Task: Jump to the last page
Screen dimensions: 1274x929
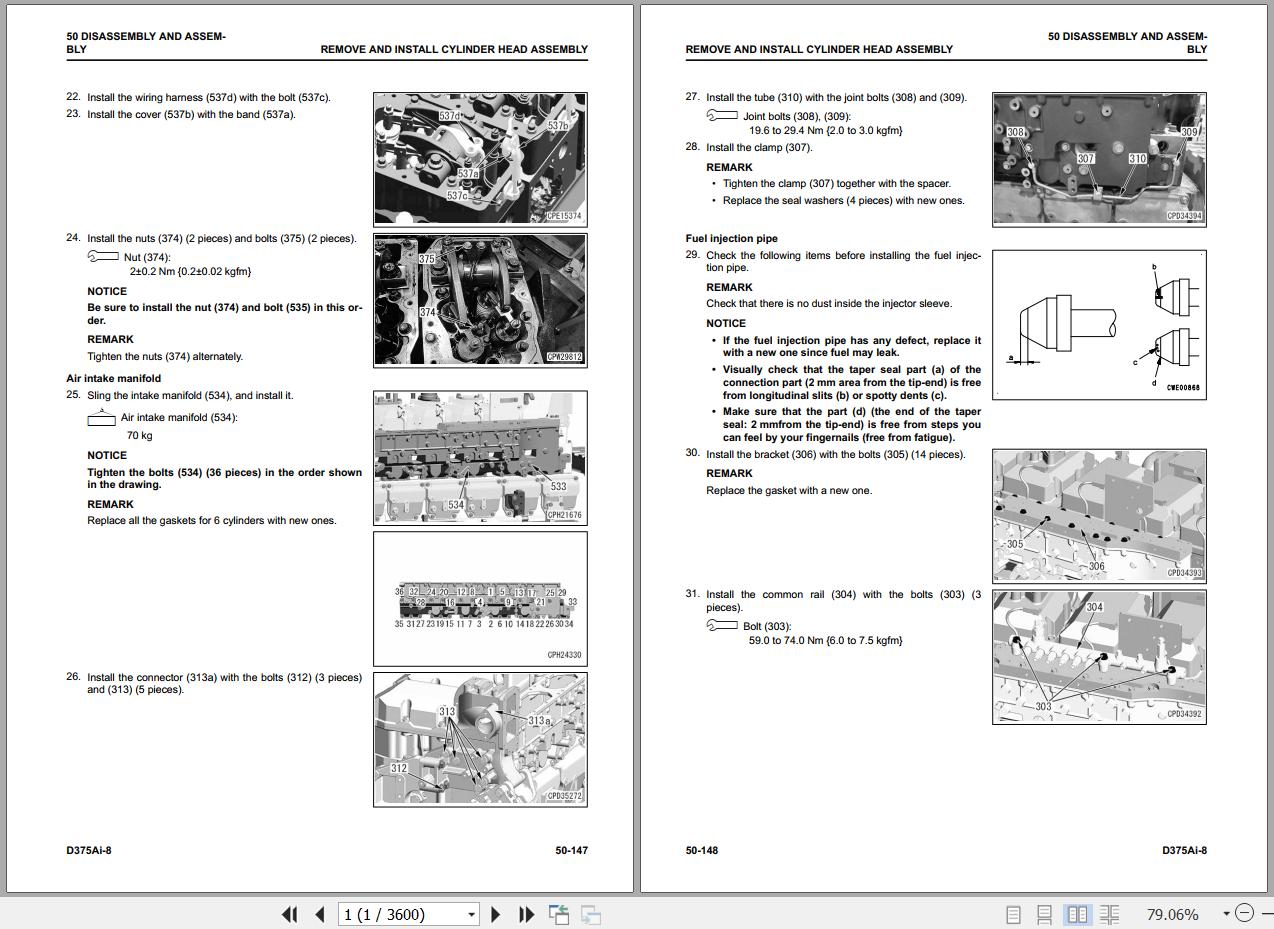Action: coord(526,914)
